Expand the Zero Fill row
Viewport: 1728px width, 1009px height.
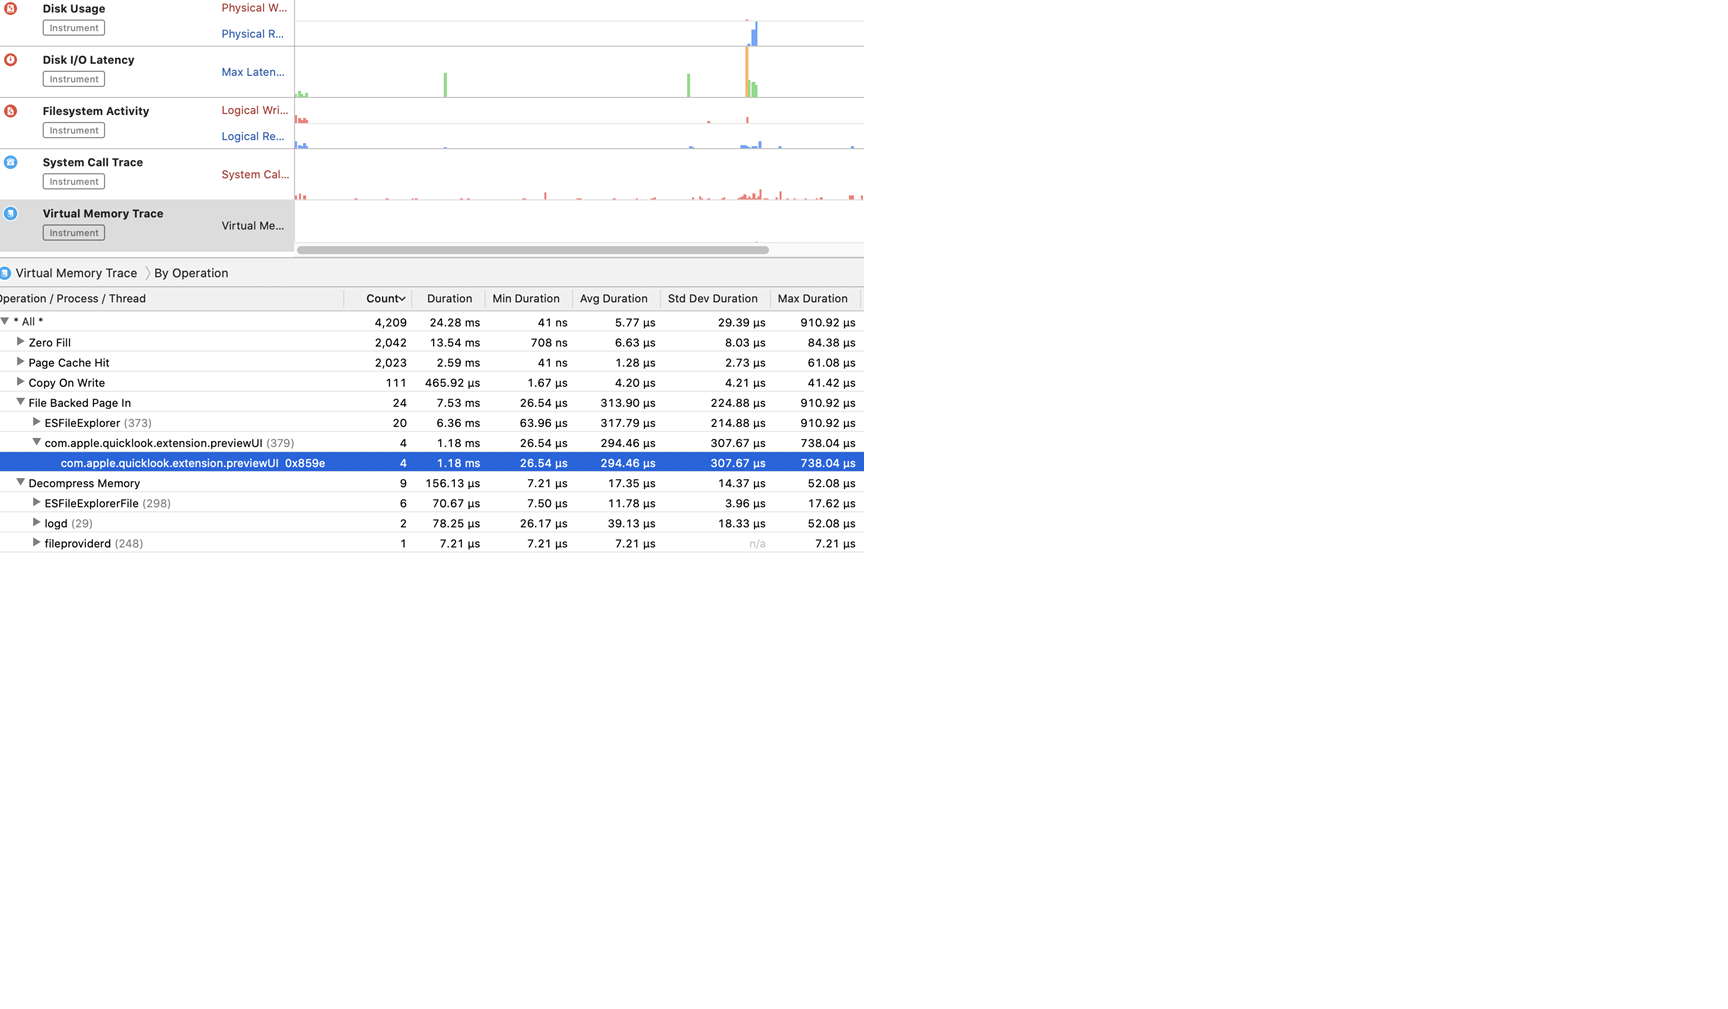click(20, 342)
